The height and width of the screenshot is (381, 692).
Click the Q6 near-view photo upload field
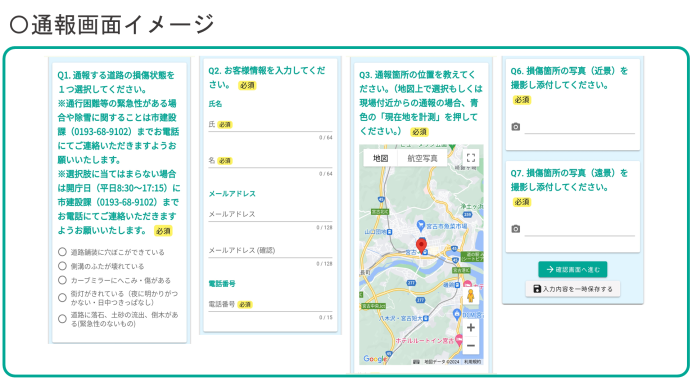click(x=579, y=127)
